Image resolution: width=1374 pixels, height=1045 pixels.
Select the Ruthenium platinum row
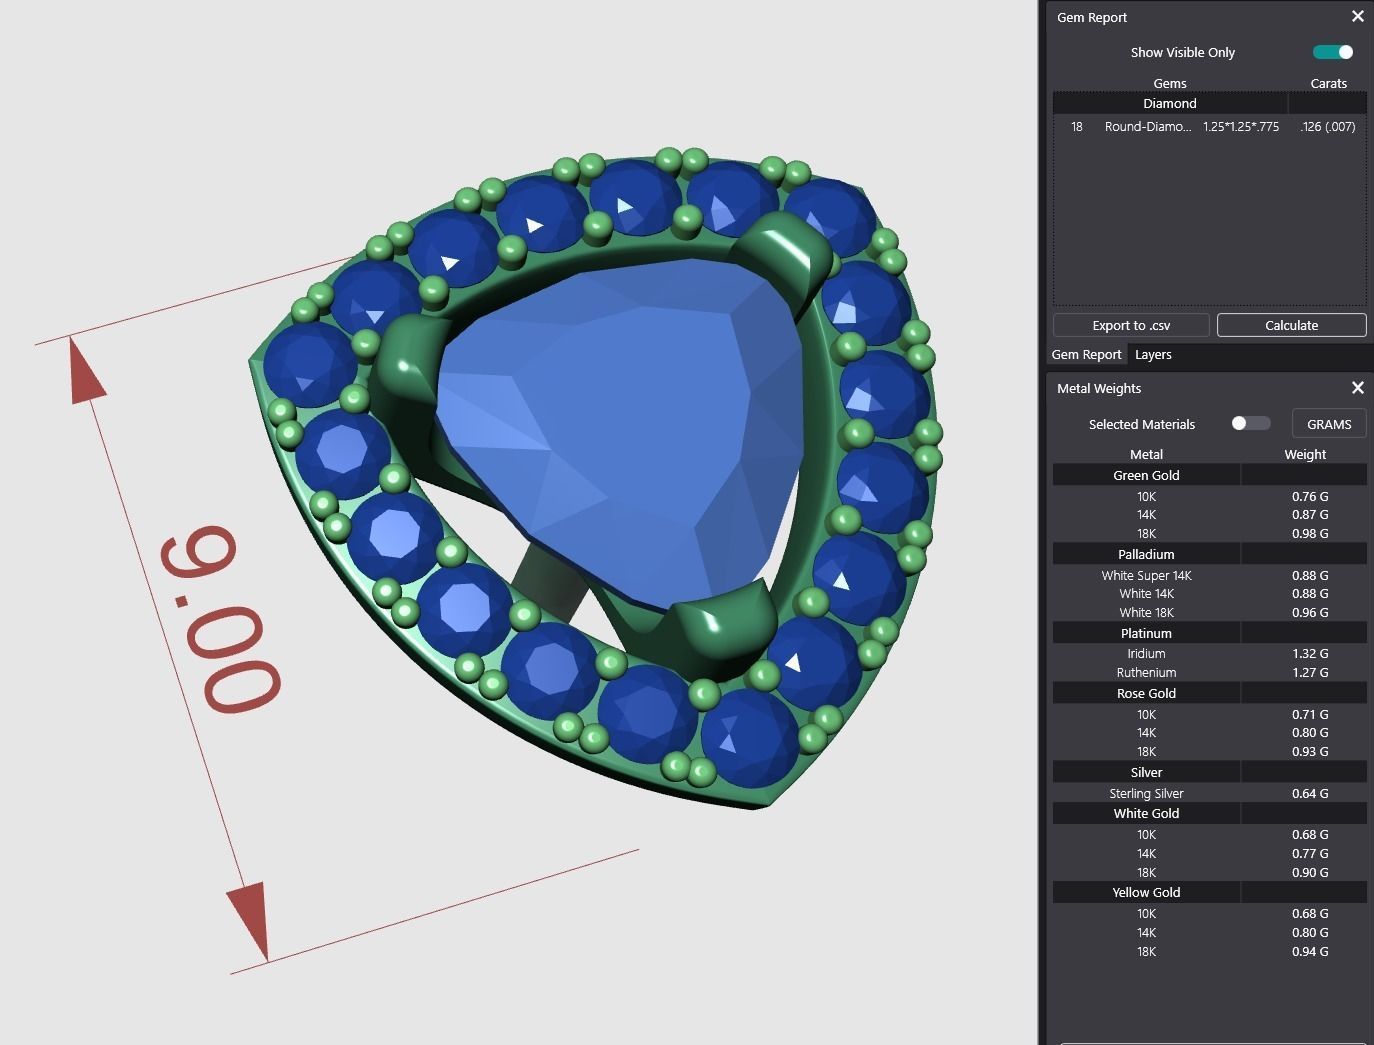click(x=1210, y=672)
